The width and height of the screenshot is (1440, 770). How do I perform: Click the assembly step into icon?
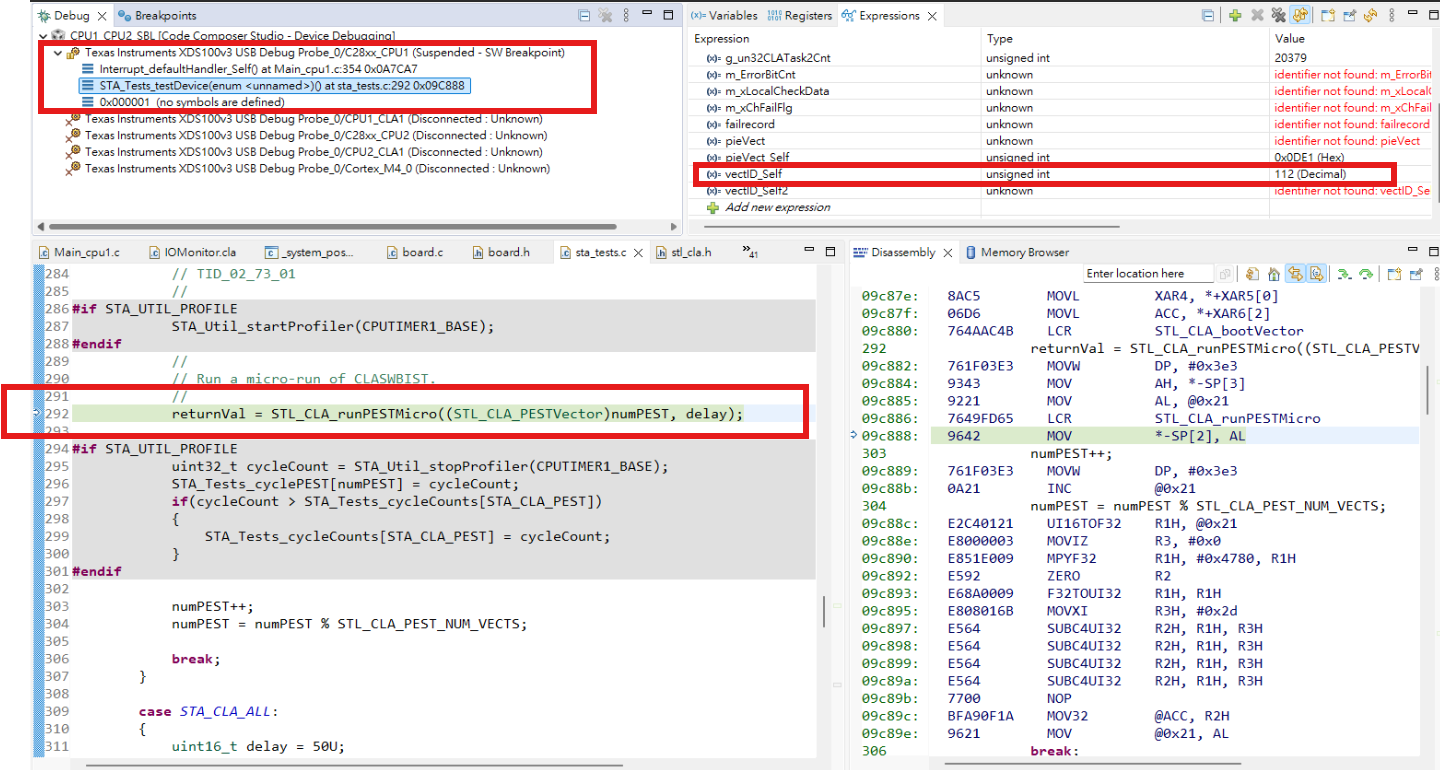click(x=1345, y=273)
